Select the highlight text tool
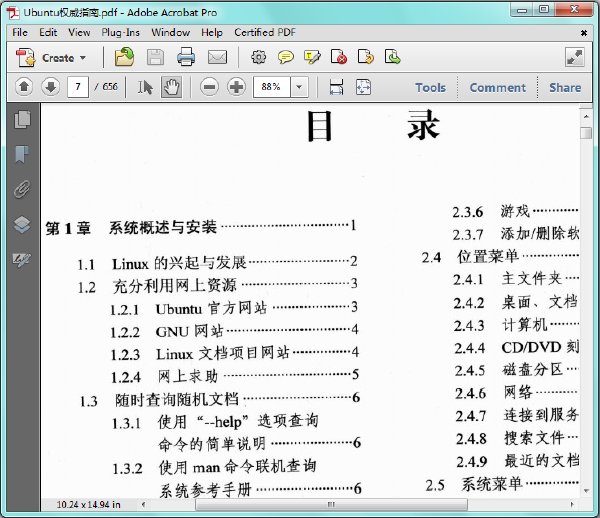 tap(312, 57)
